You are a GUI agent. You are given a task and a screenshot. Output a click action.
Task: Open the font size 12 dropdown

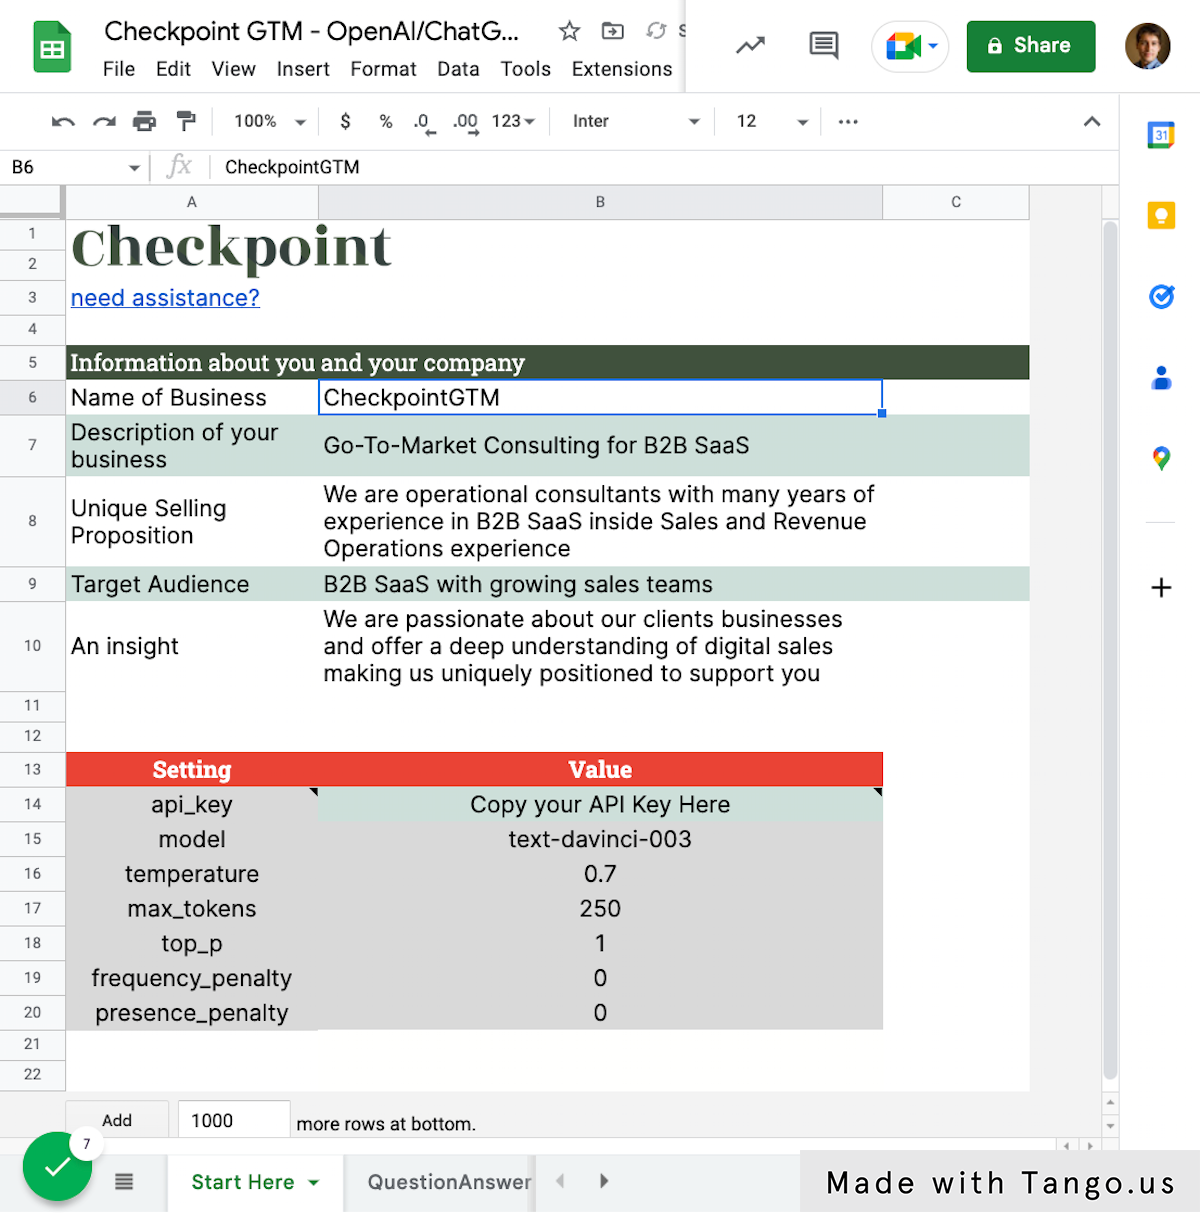click(772, 122)
